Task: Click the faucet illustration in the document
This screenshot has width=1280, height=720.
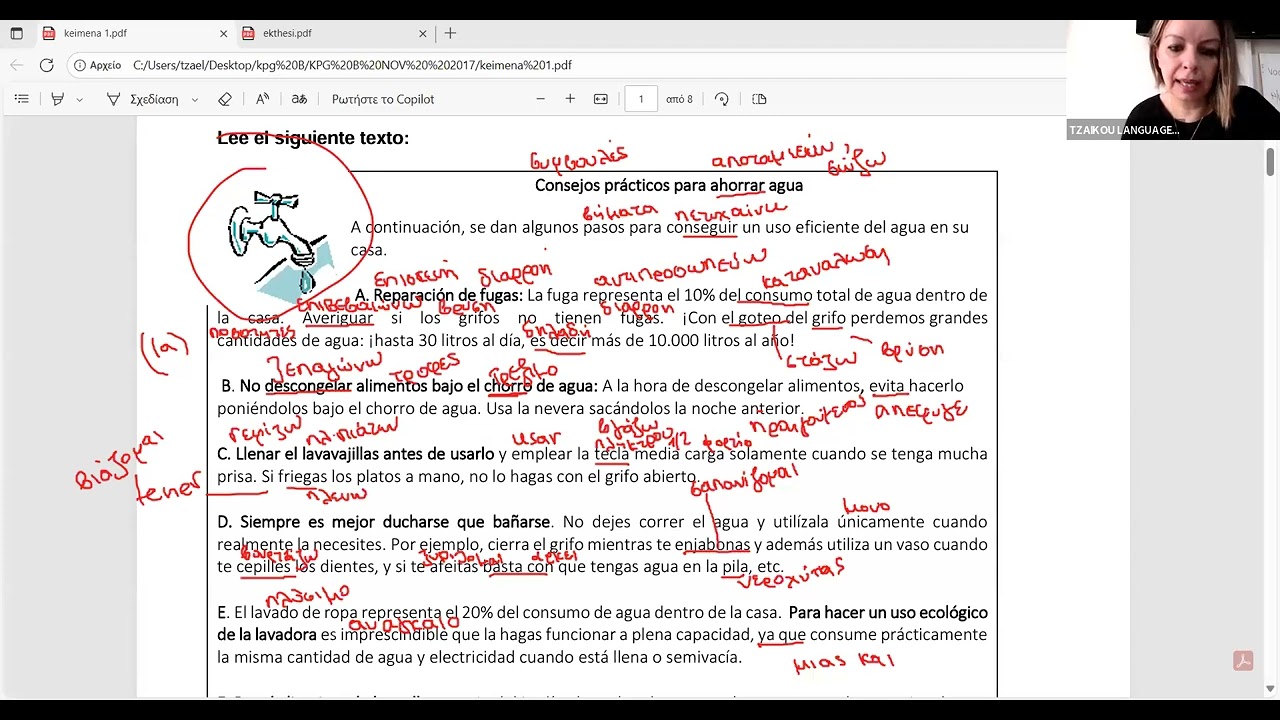Action: click(x=281, y=246)
